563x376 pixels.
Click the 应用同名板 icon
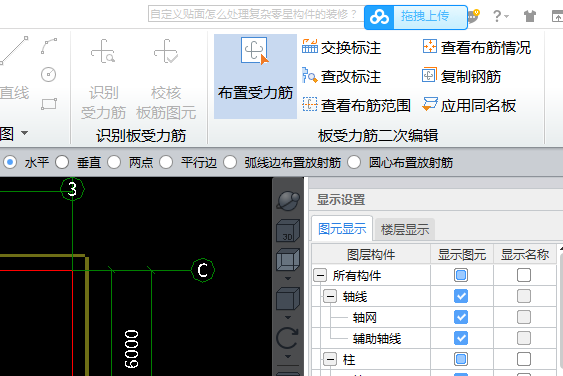(x=429, y=105)
